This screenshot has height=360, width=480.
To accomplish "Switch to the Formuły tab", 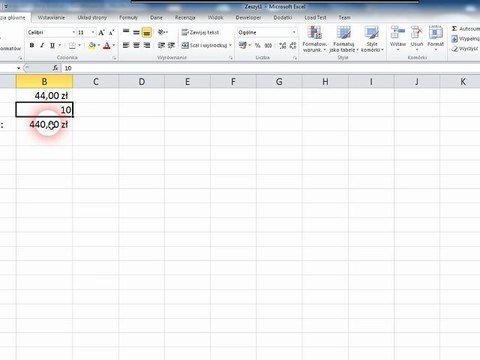I will click(x=128, y=18).
